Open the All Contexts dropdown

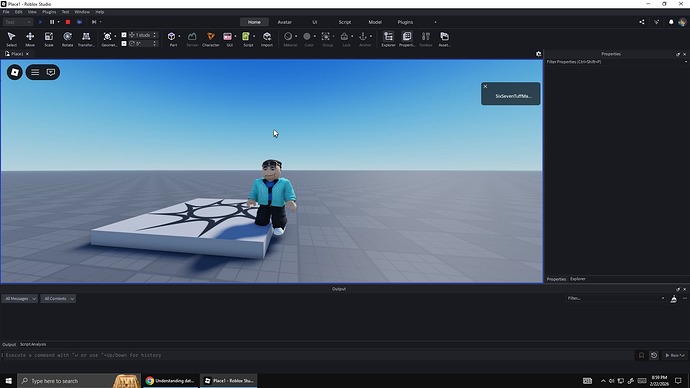(58, 299)
